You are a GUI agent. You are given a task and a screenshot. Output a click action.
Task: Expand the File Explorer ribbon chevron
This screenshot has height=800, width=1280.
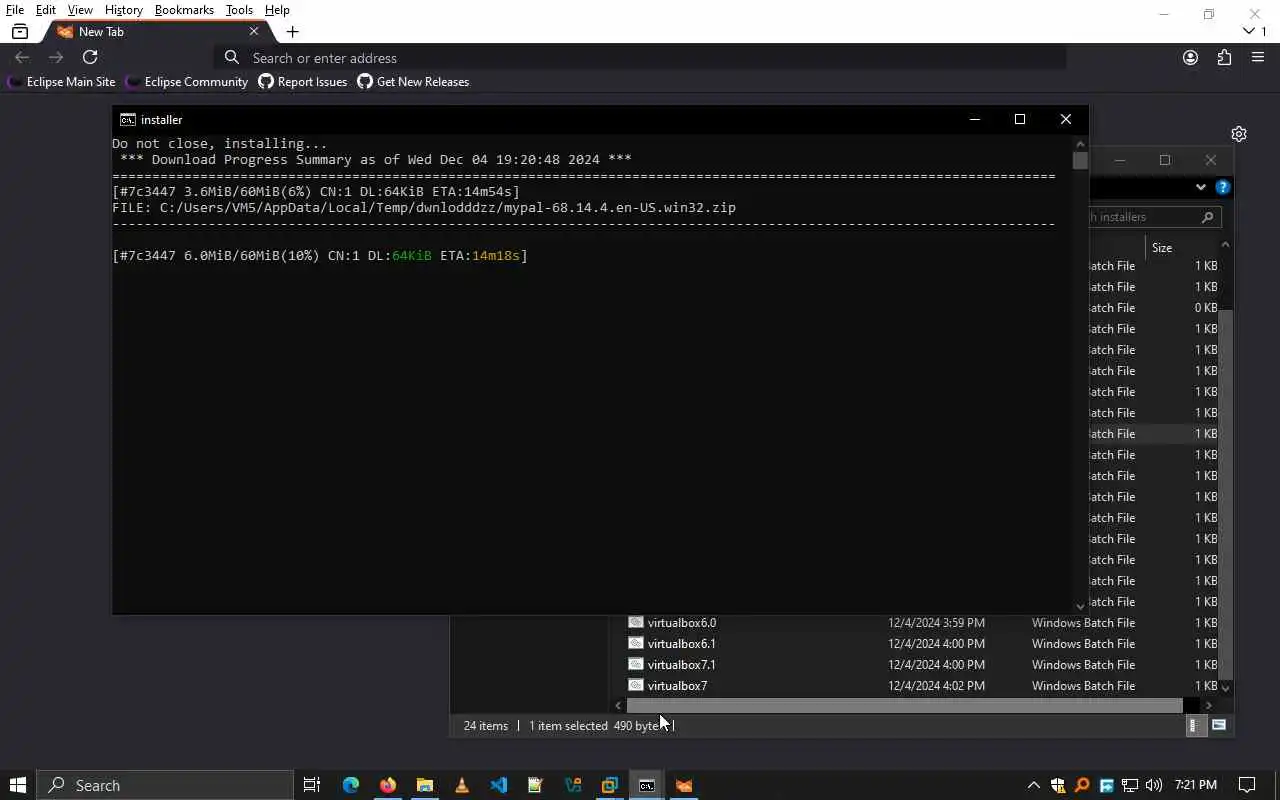pos(1201,187)
